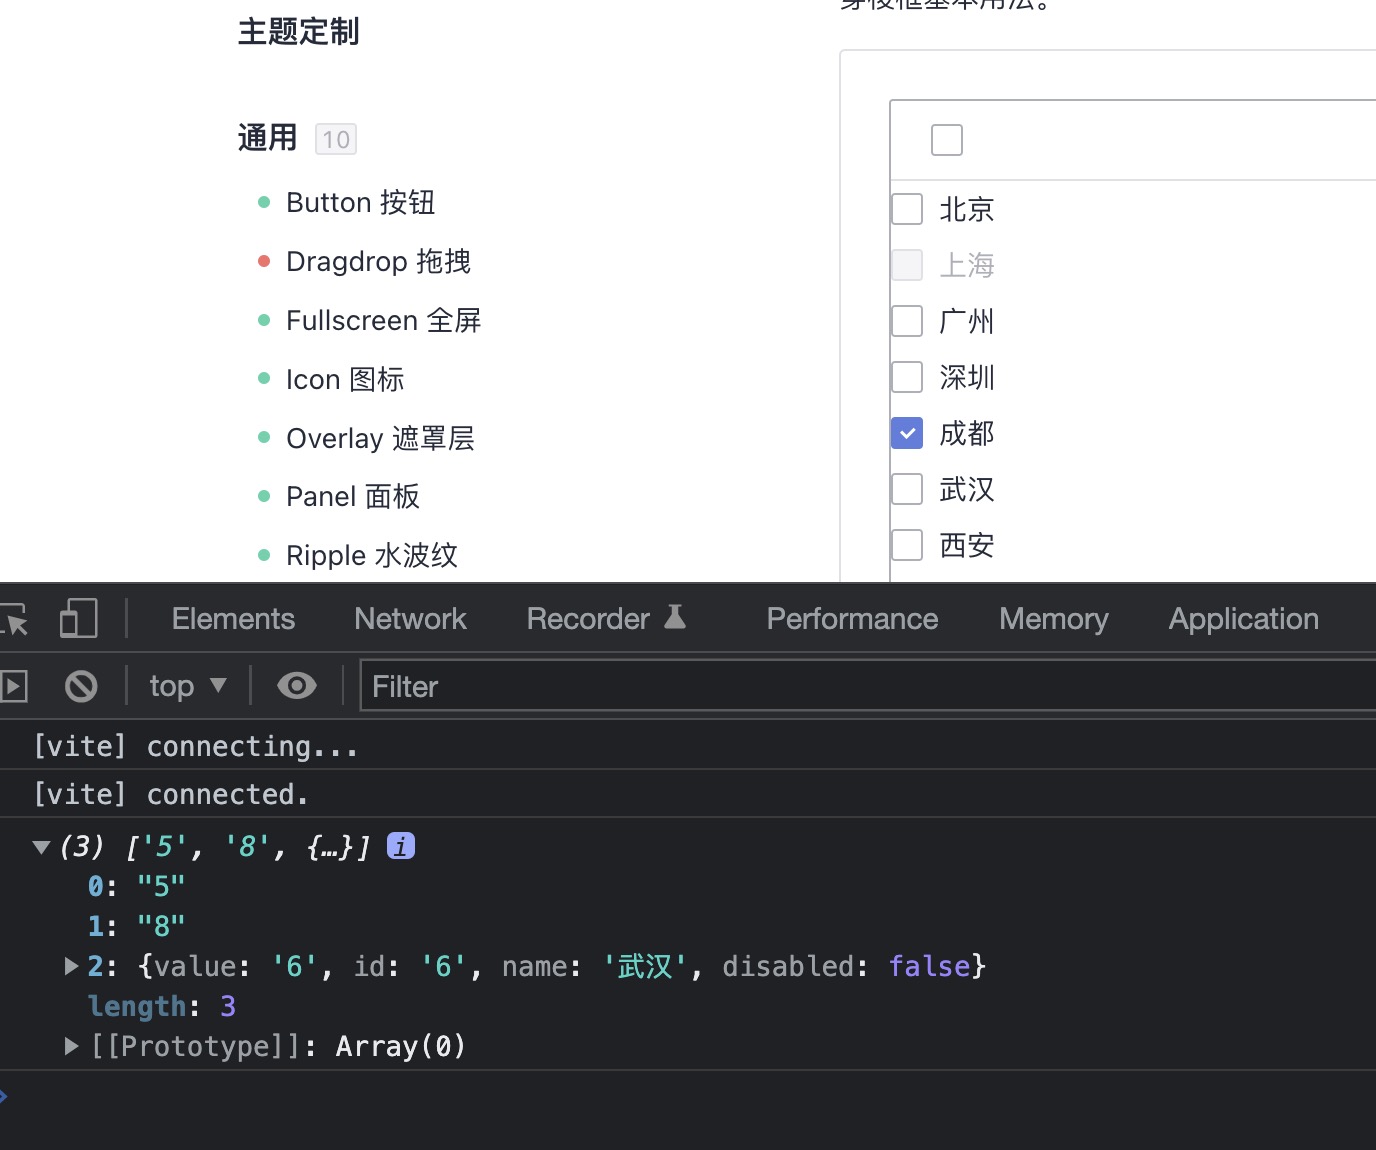Select the 成都 label text
The width and height of the screenshot is (1376, 1150).
pos(966,433)
